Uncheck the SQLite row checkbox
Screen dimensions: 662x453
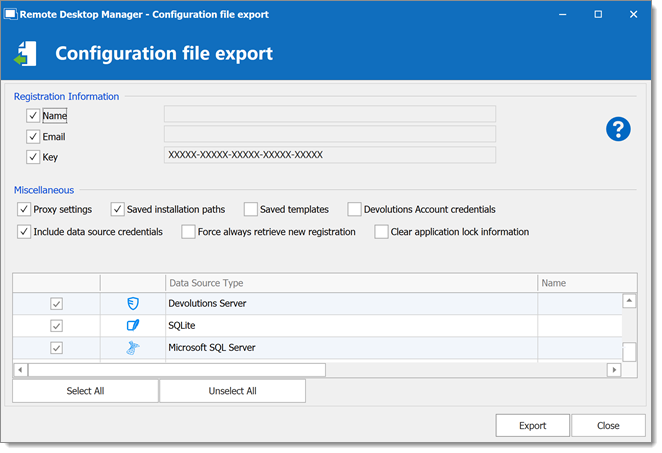[x=57, y=326]
